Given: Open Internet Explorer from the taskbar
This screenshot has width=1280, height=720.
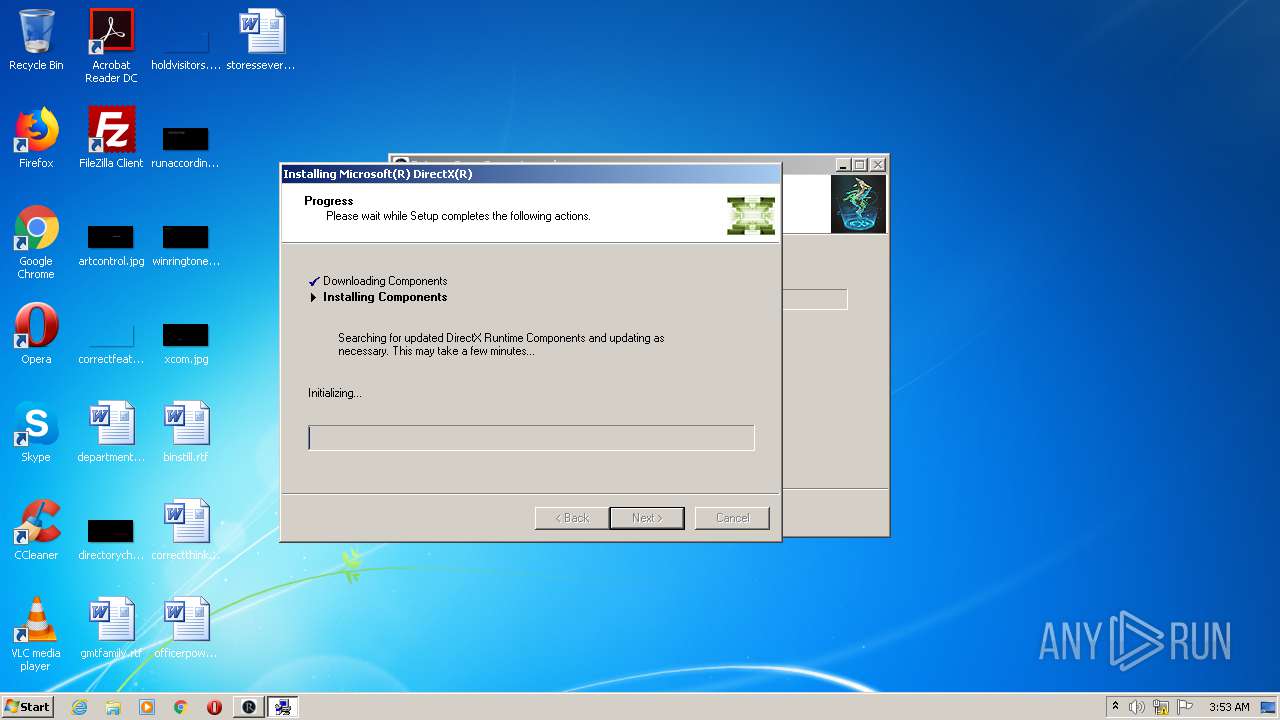Looking at the screenshot, I should pyautogui.click(x=79, y=707).
